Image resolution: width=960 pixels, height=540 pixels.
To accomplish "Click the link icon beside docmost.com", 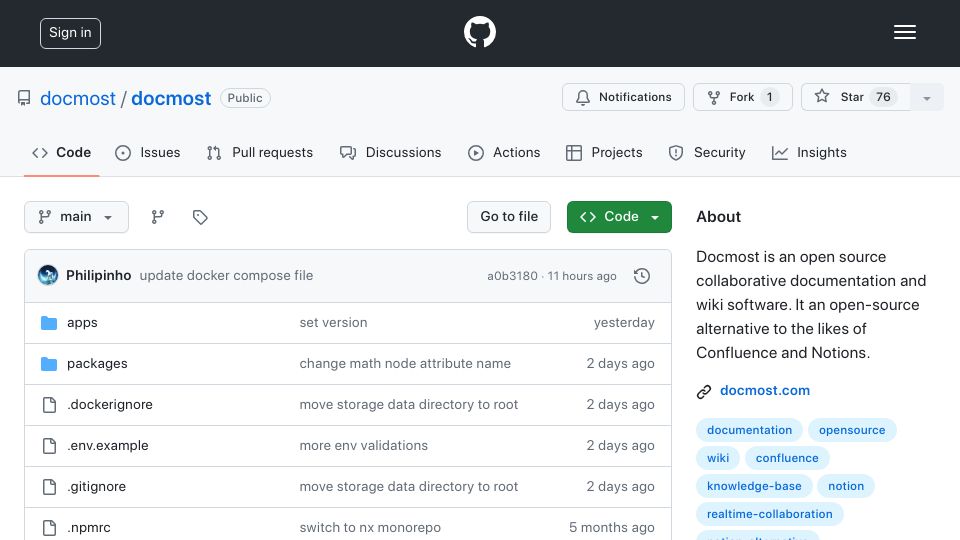I will point(704,391).
